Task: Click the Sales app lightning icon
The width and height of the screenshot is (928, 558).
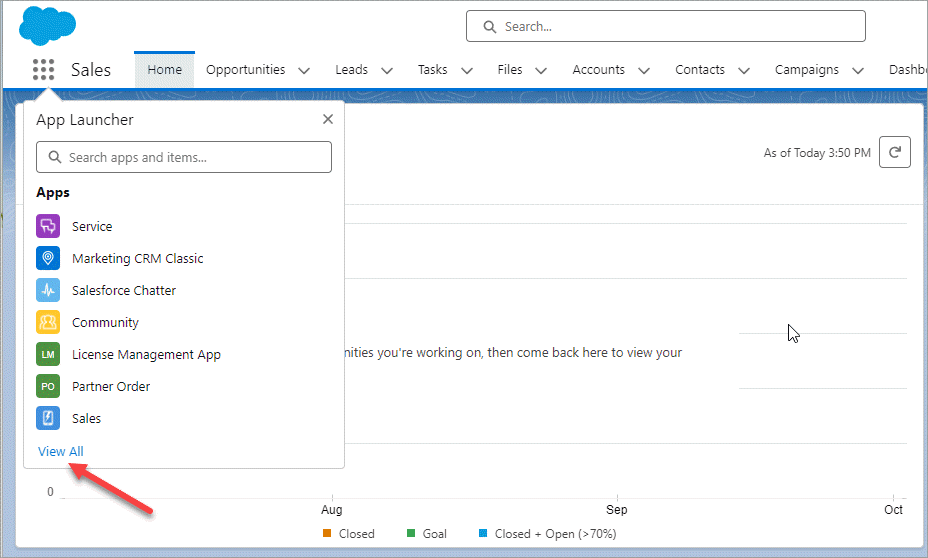Action: 48,418
